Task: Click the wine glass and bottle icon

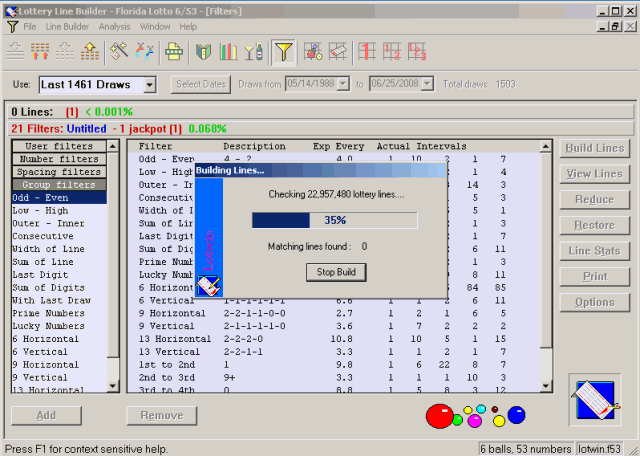Action: pos(253,52)
